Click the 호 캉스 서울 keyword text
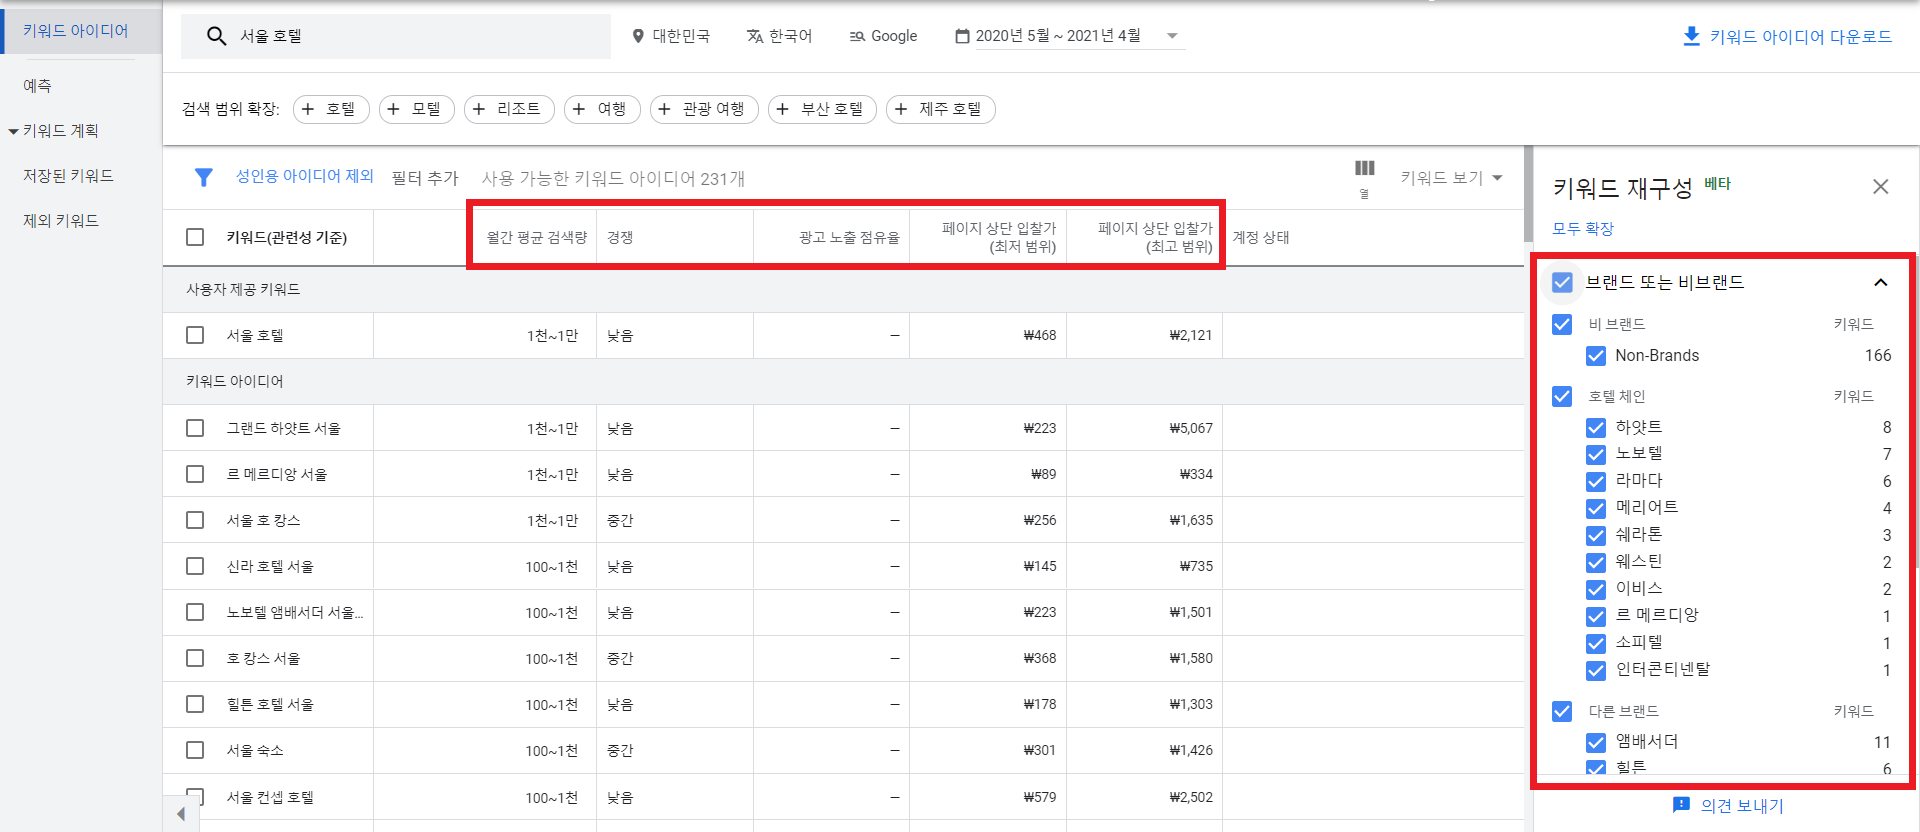Viewport: 1920px width, 832px height. [263, 658]
